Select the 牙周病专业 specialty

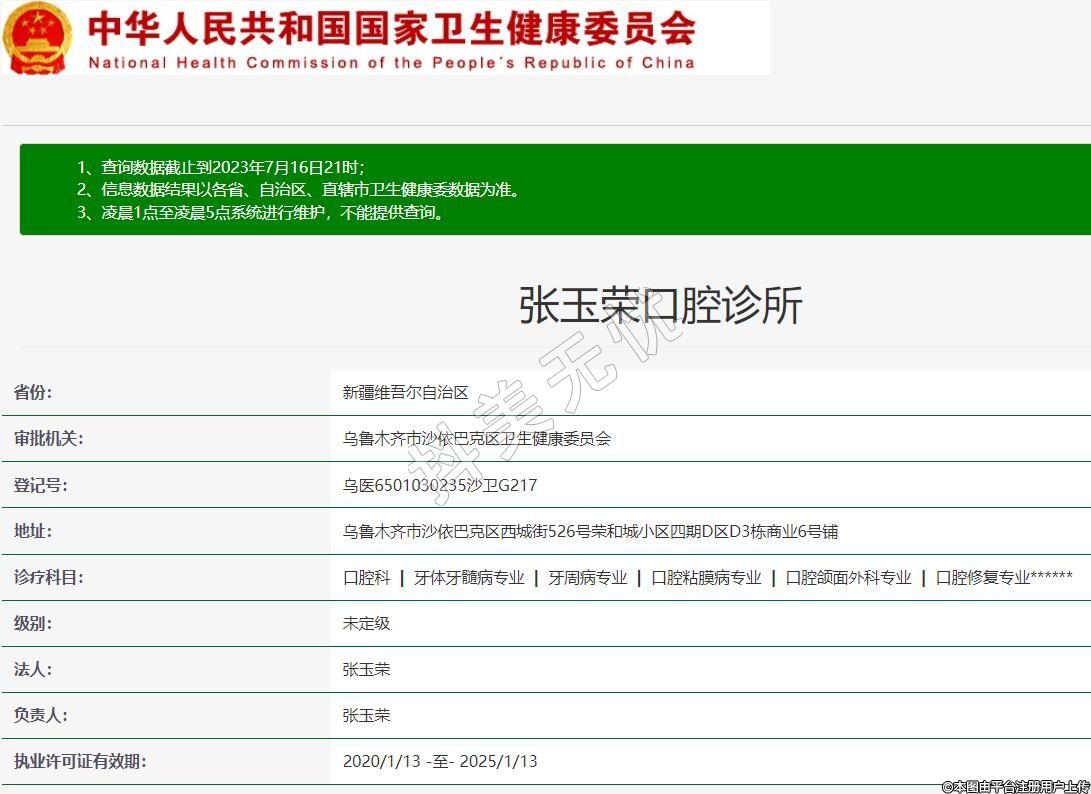pyautogui.click(x=587, y=578)
